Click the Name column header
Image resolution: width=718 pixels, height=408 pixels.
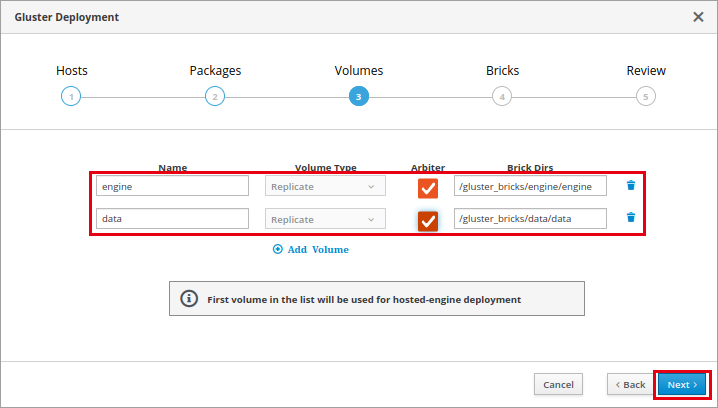(x=173, y=168)
